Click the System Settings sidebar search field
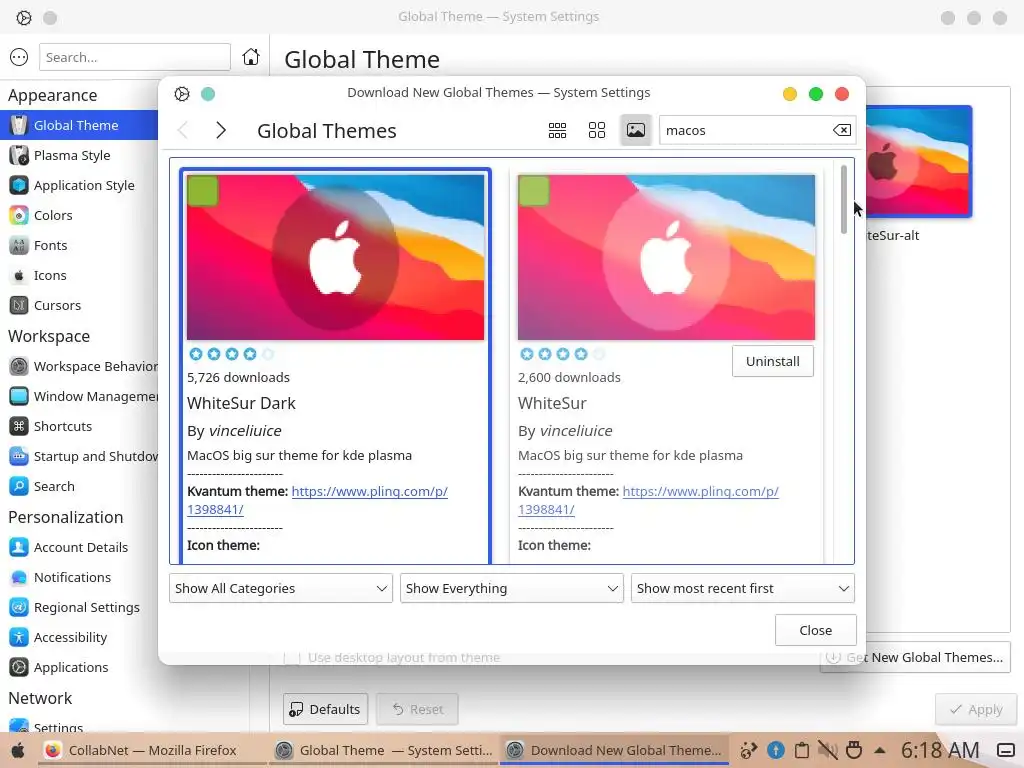Image resolution: width=1024 pixels, height=768 pixels. point(135,57)
